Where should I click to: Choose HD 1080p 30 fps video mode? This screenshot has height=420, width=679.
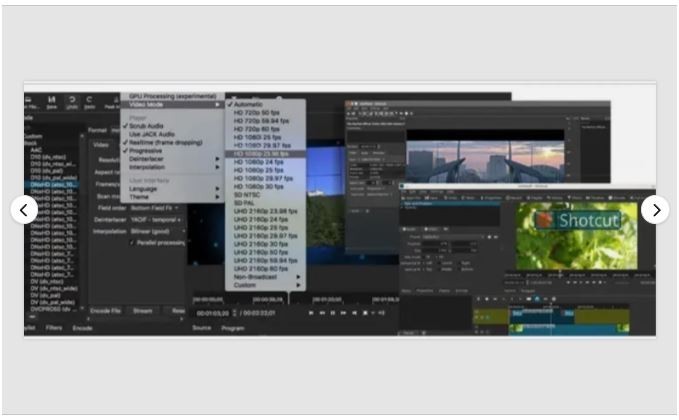click(x=259, y=187)
